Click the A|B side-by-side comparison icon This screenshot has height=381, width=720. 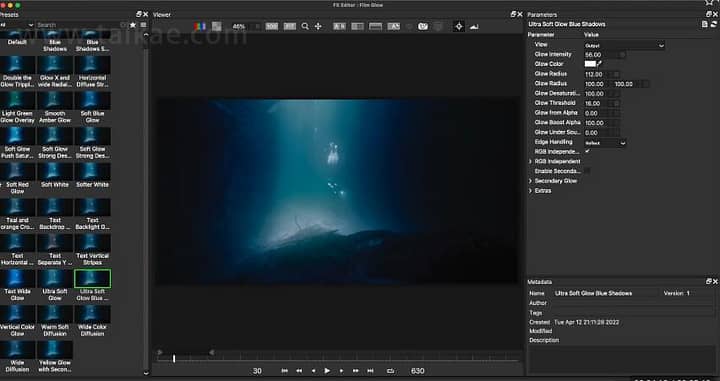(339, 27)
